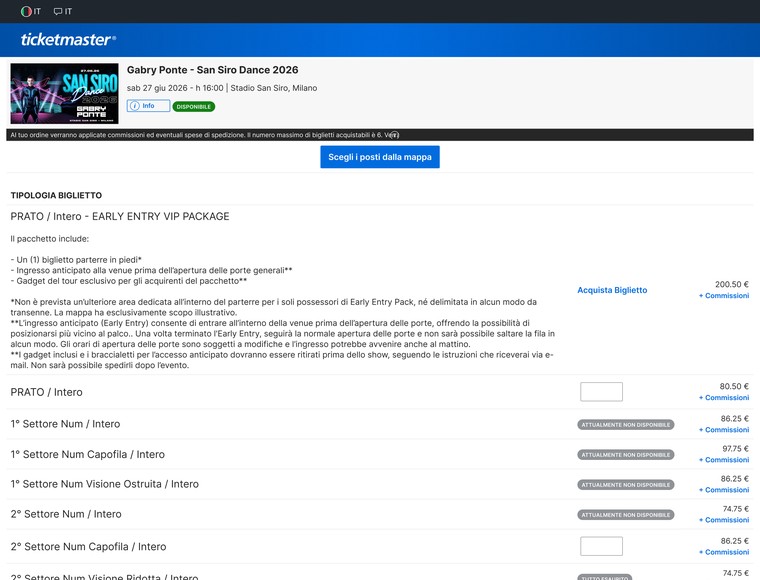The width and height of the screenshot is (760, 580).
Task: Open quantity box for 2° Settore Num Capofila
Action: pos(602,546)
